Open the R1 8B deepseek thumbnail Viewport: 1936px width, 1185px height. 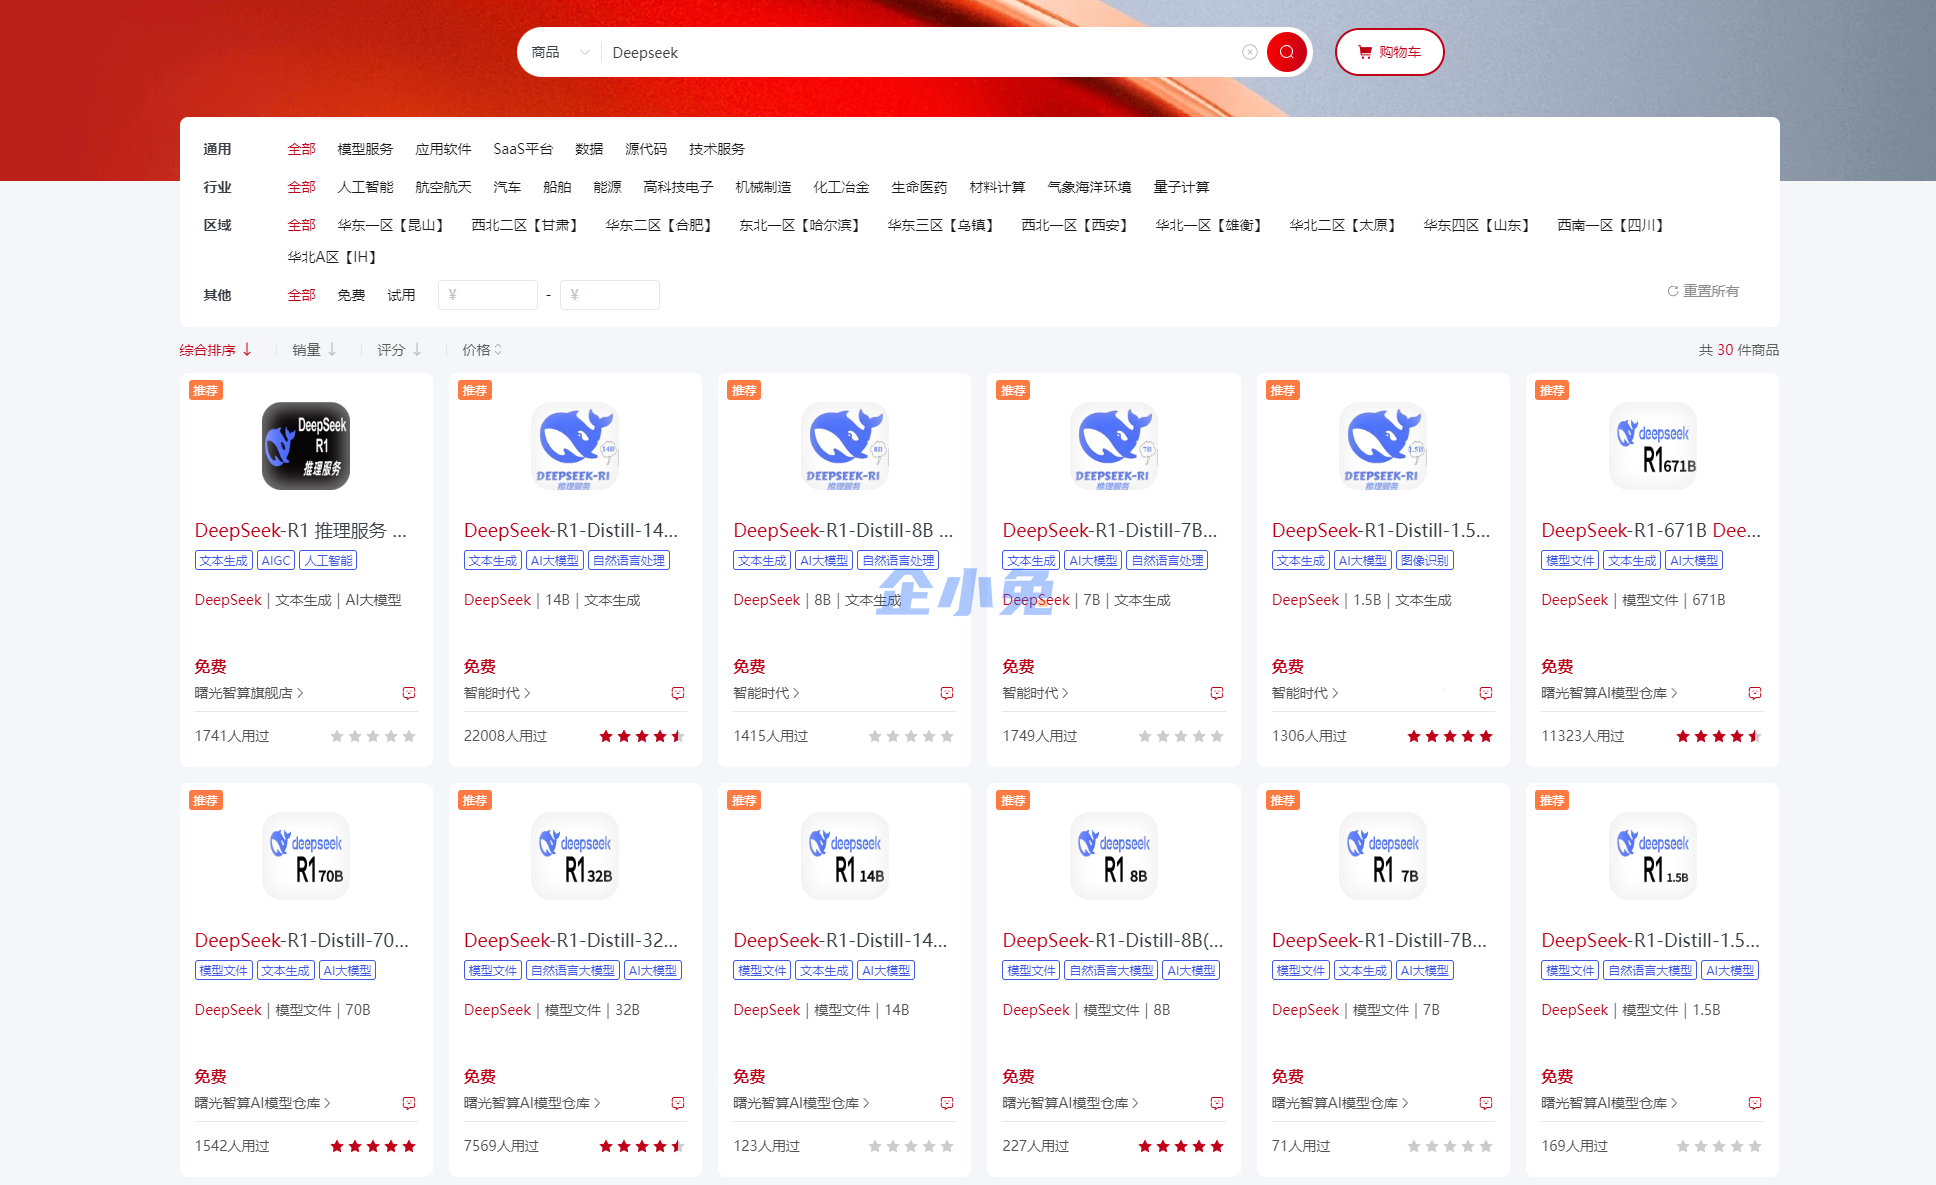(1114, 856)
